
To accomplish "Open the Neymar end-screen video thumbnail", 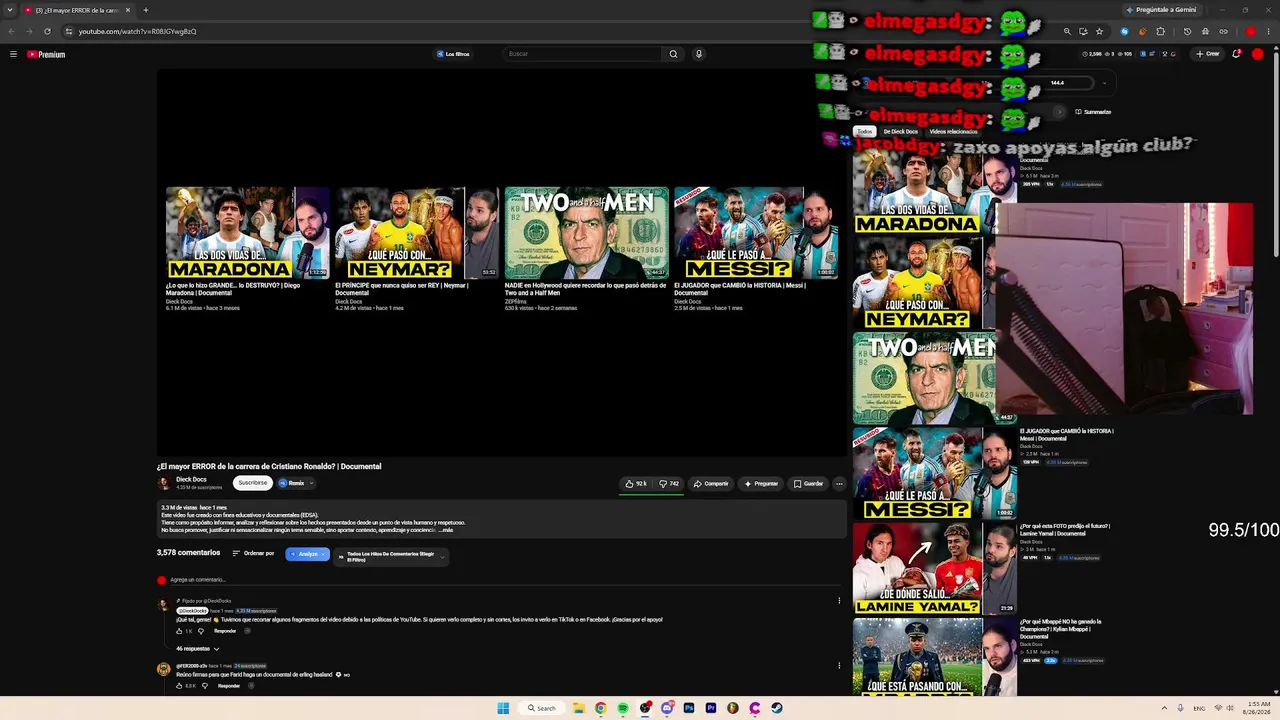I will coord(417,232).
